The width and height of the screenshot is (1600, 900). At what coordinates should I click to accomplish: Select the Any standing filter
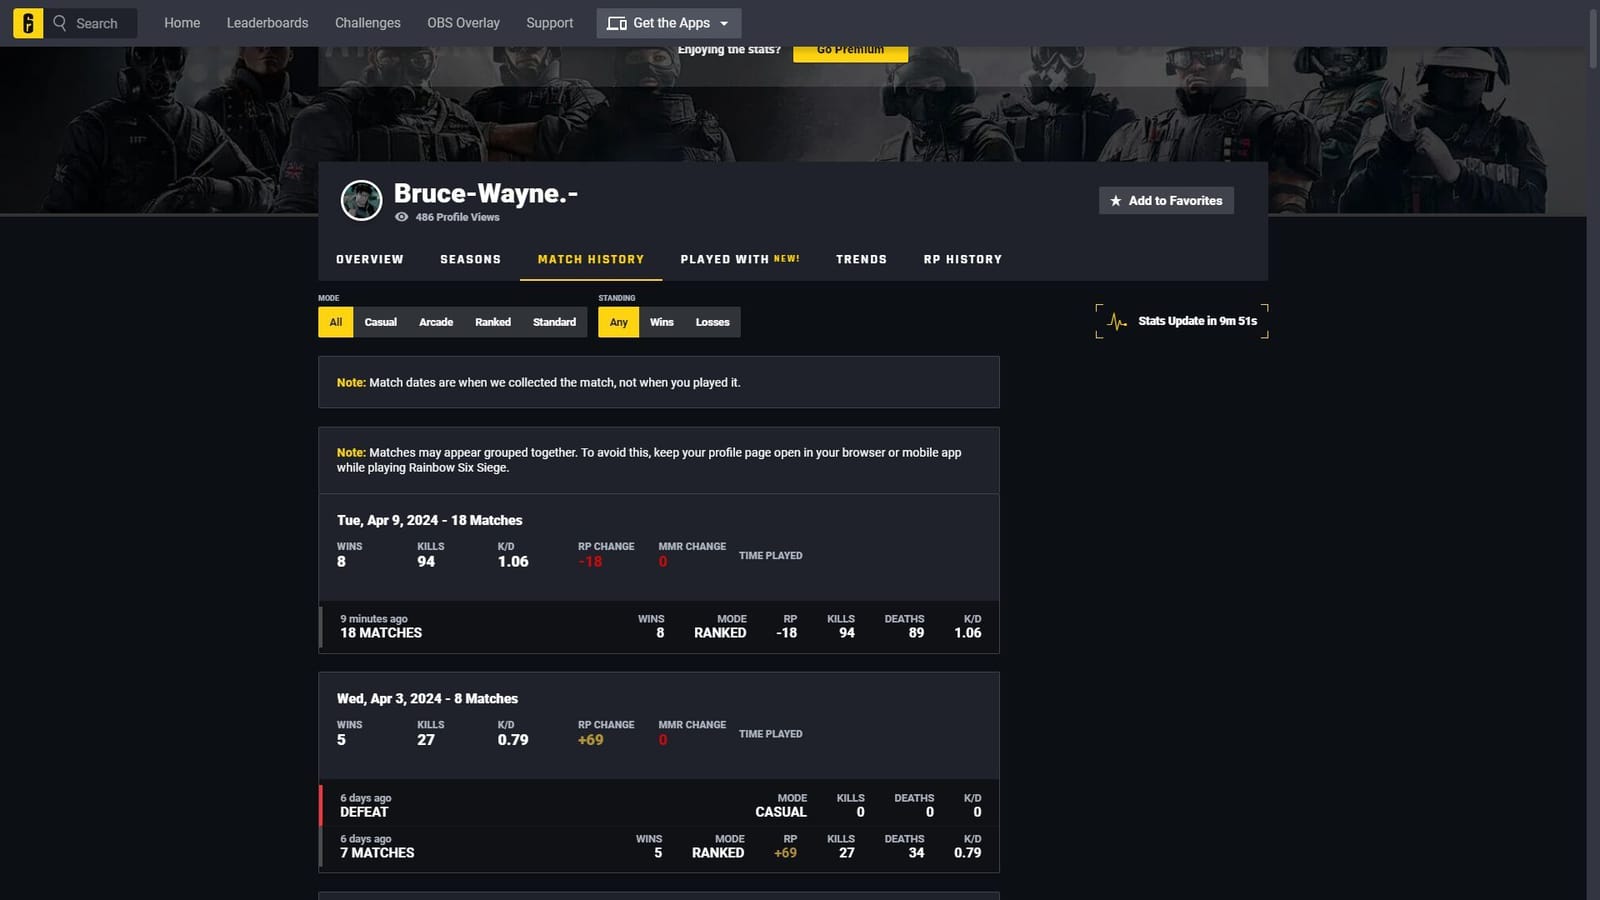tap(618, 322)
